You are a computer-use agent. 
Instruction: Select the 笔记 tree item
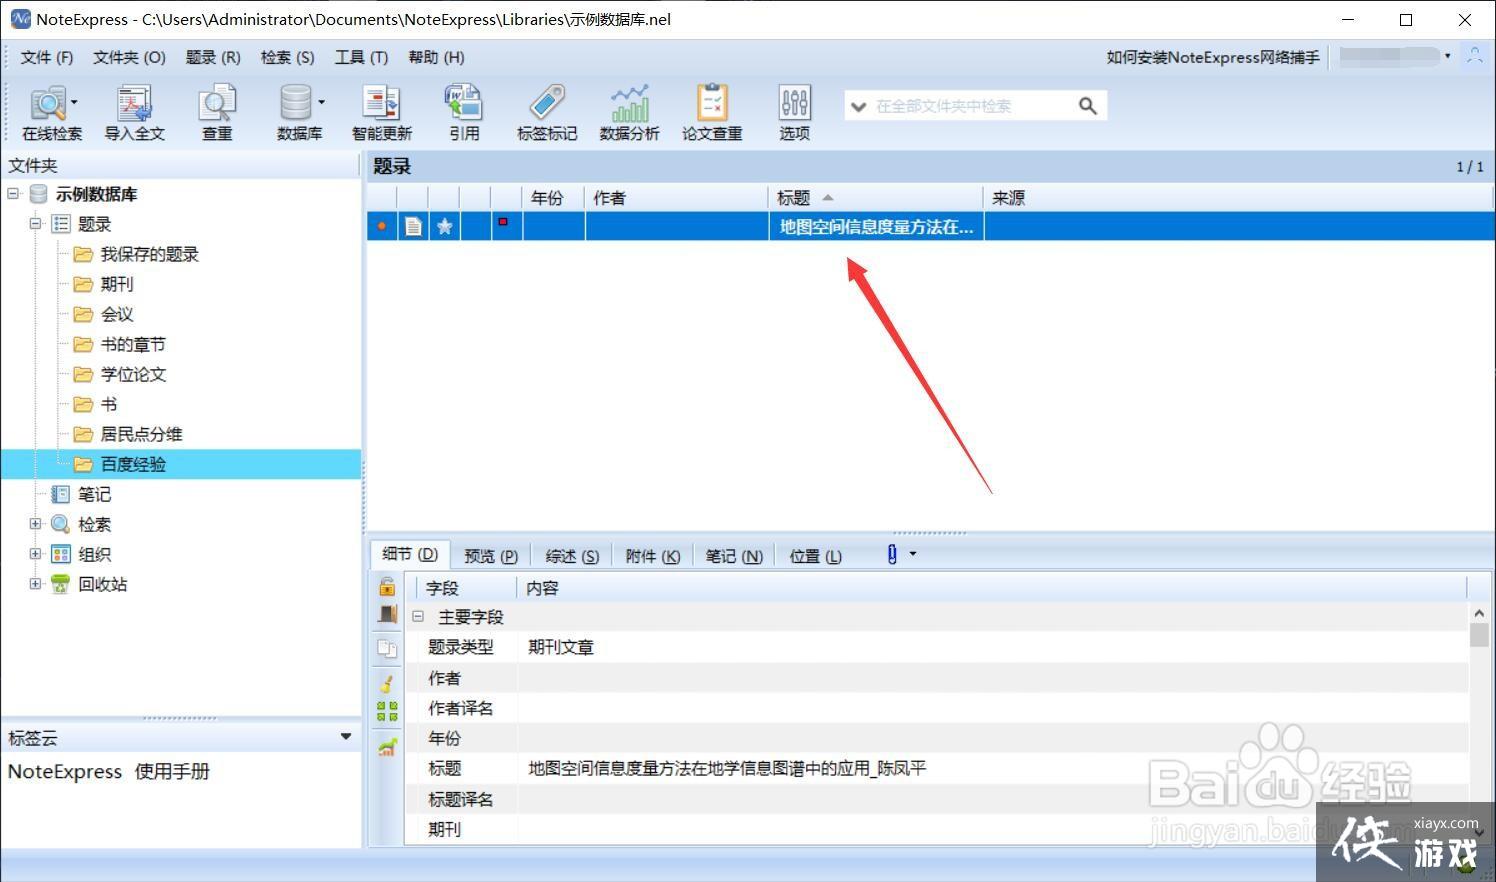click(x=94, y=494)
